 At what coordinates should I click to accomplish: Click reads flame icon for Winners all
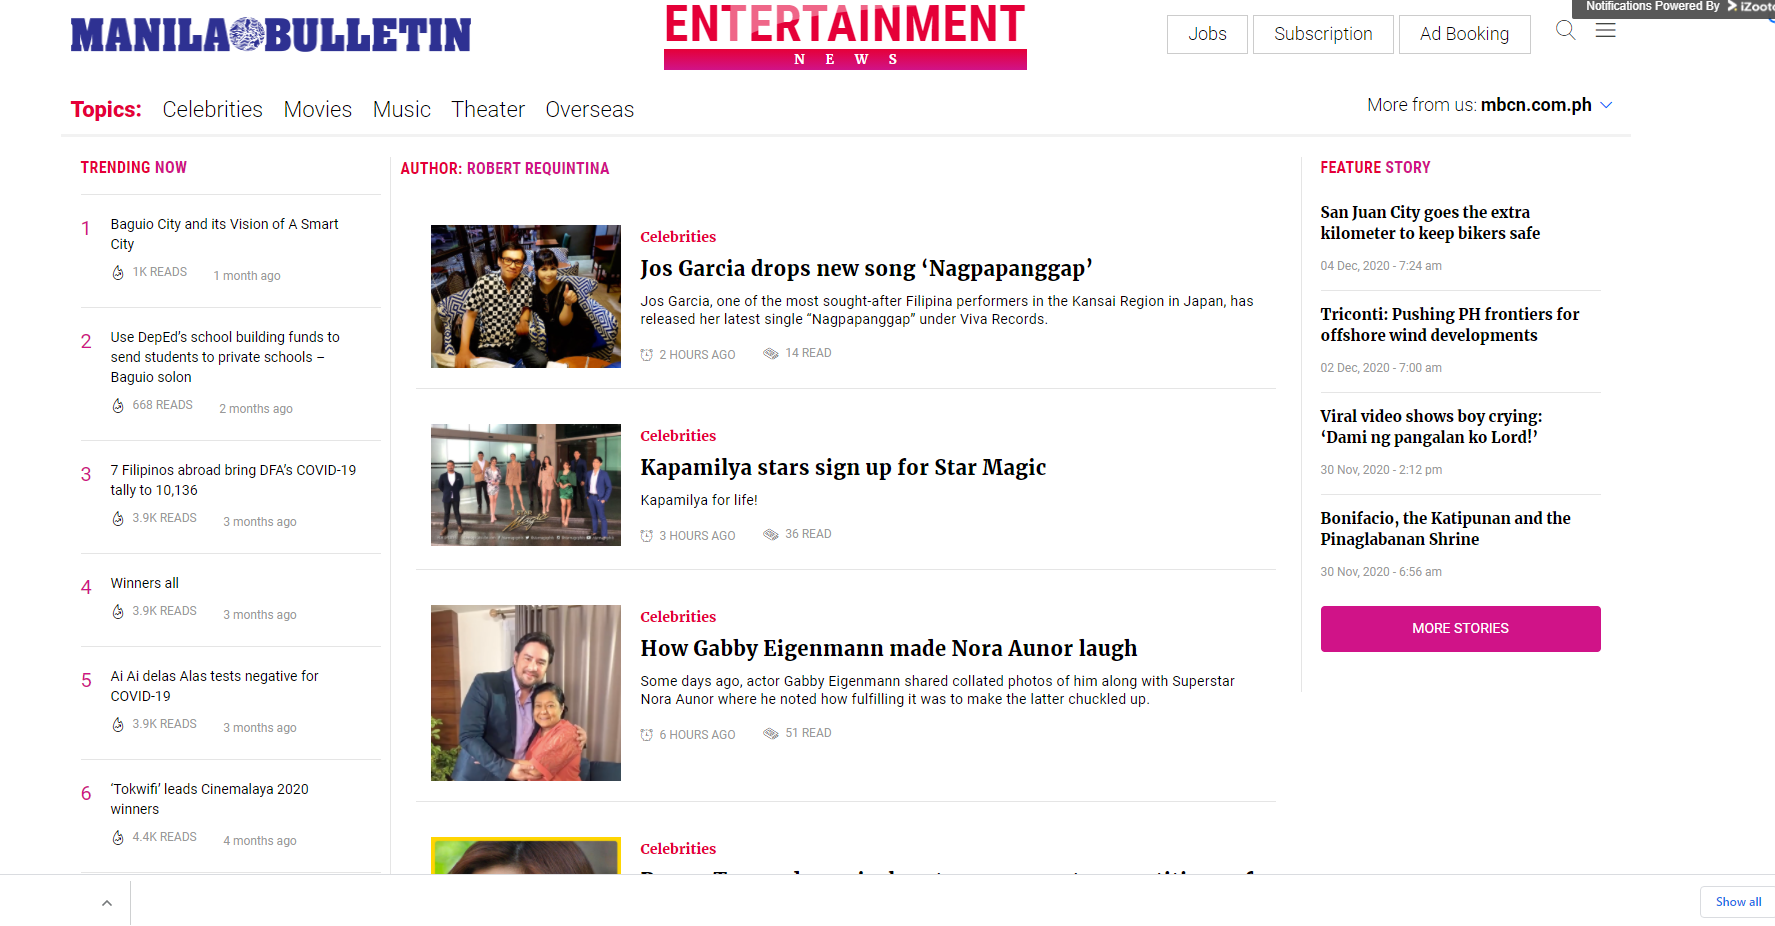(x=118, y=612)
